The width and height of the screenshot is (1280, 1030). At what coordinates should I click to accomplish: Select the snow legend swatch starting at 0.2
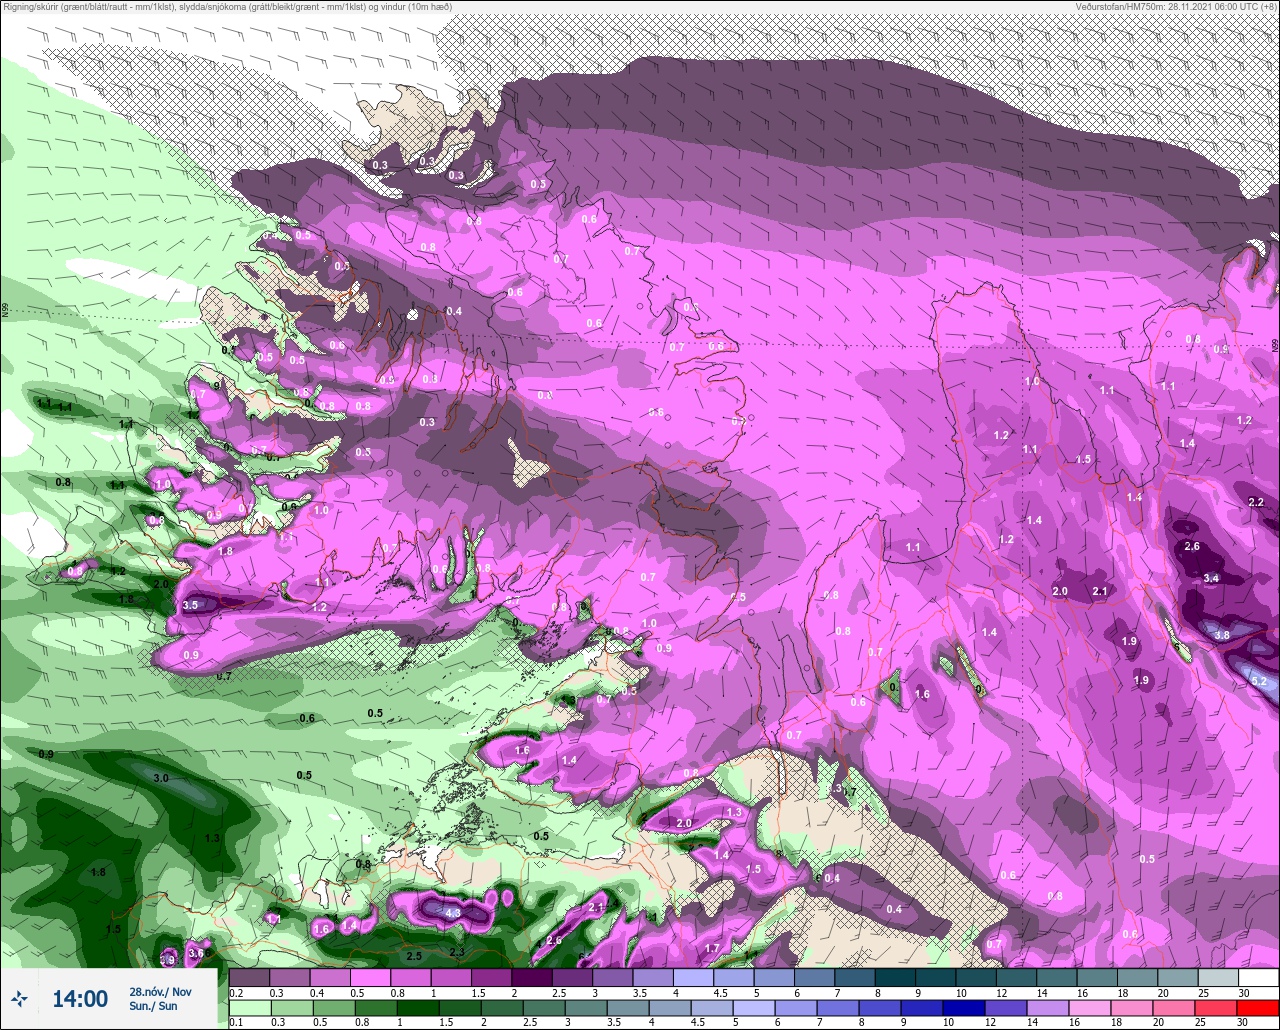click(x=249, y=977)
